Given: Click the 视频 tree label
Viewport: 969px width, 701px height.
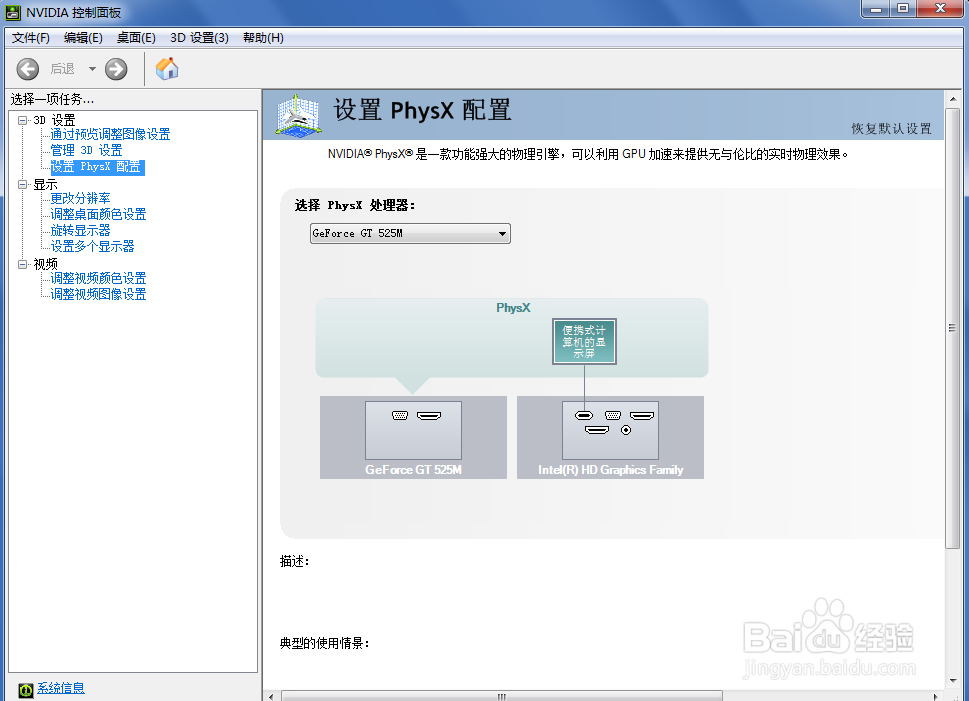Looking at the screenshot, I should tap(45, 264).
